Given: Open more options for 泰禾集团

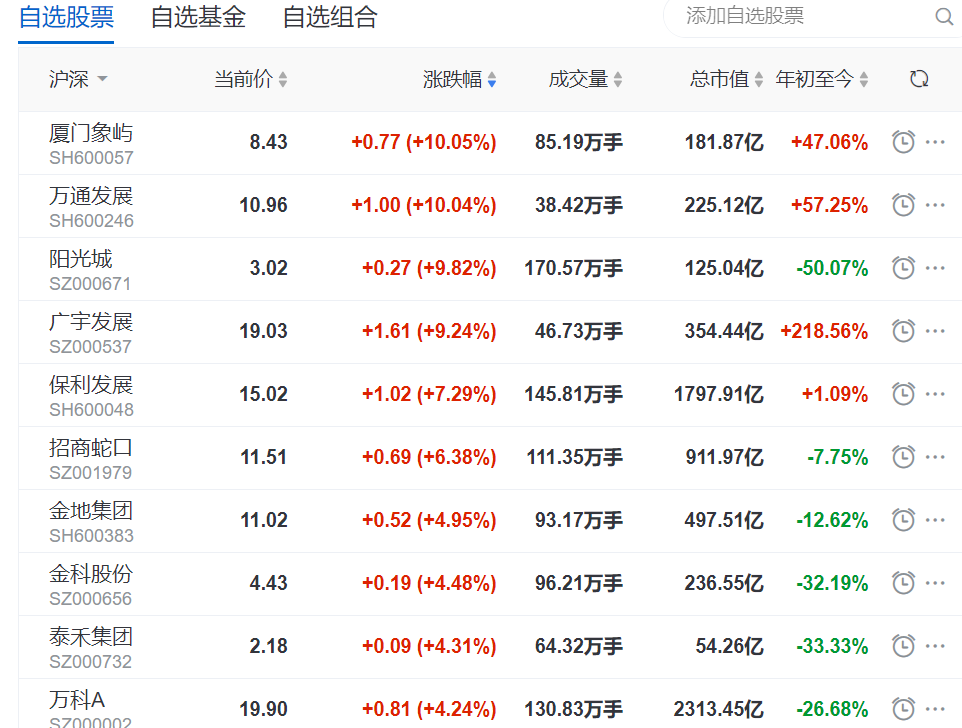Looking at the screenshot, I should [935, 646].
